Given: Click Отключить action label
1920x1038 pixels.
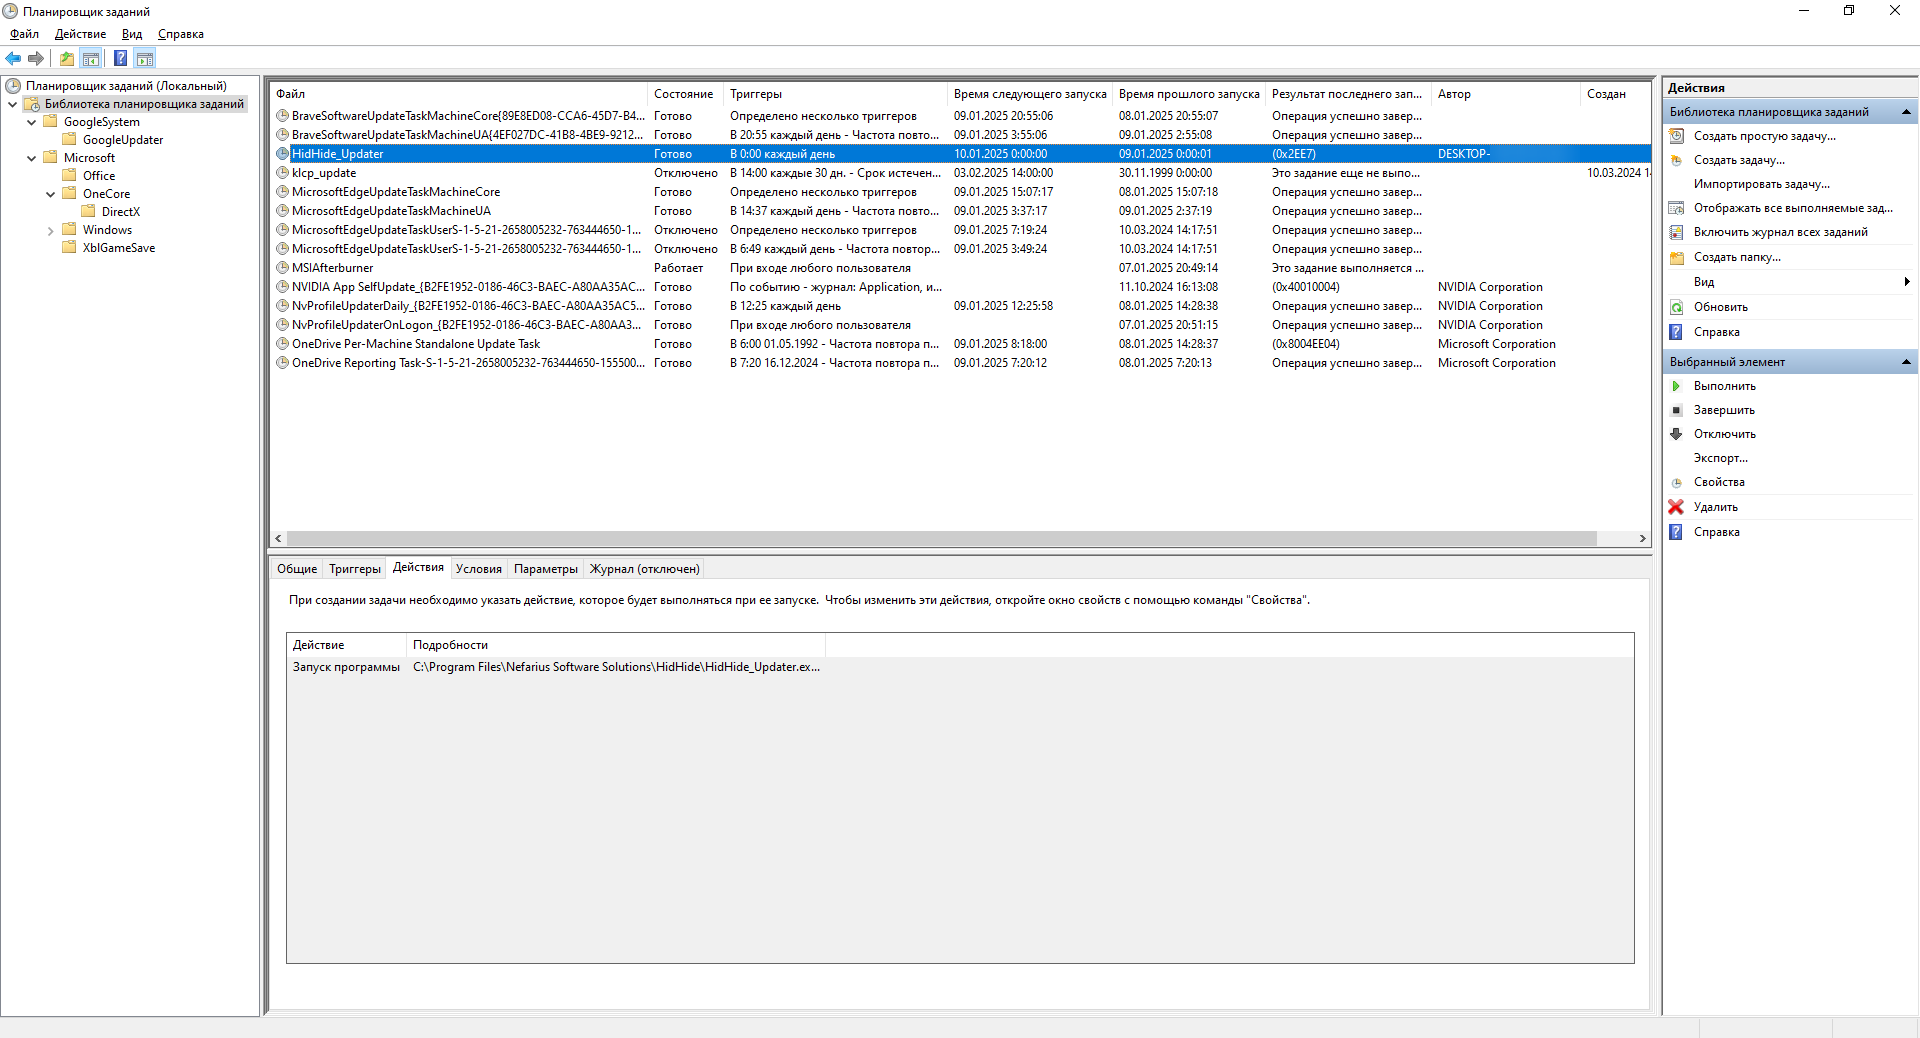Looking at the screenshot, I should 1725,434.
